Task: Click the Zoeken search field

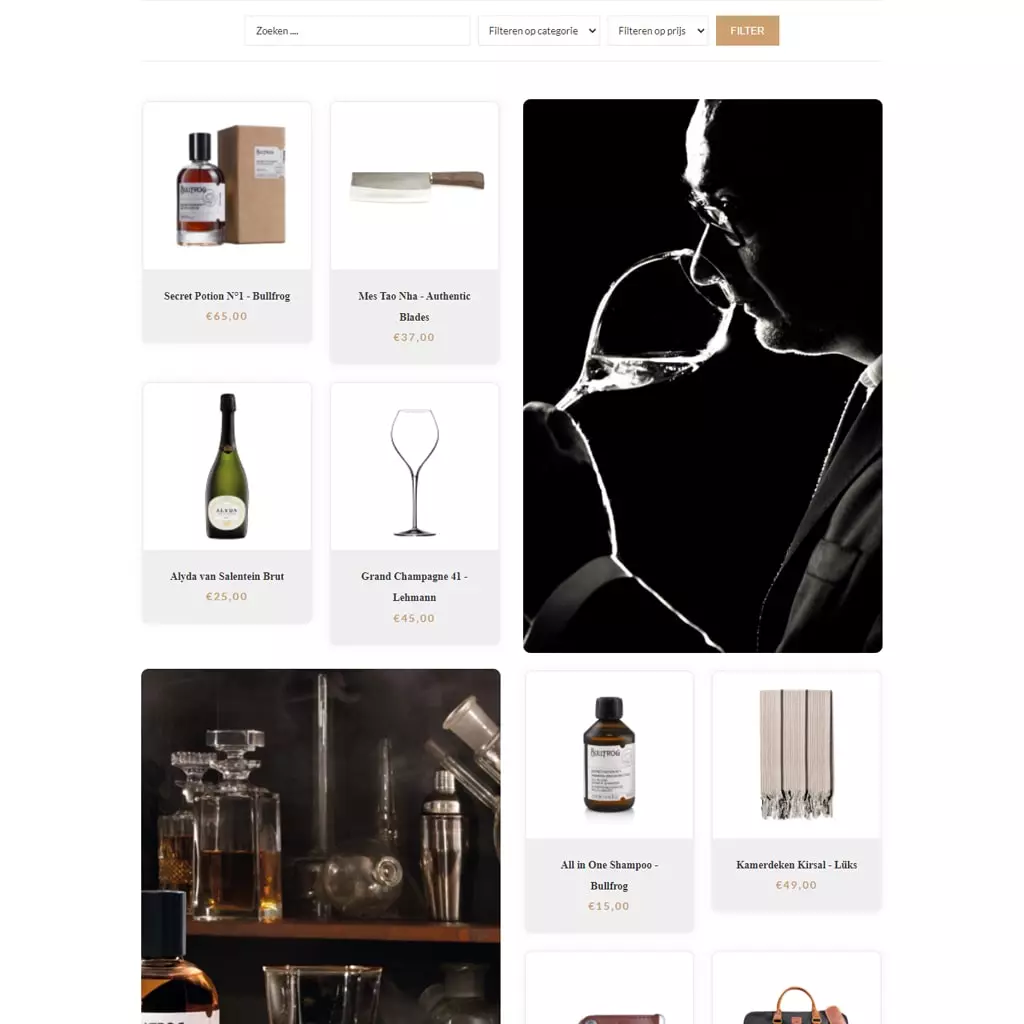Action: click(x=357, y=31)
